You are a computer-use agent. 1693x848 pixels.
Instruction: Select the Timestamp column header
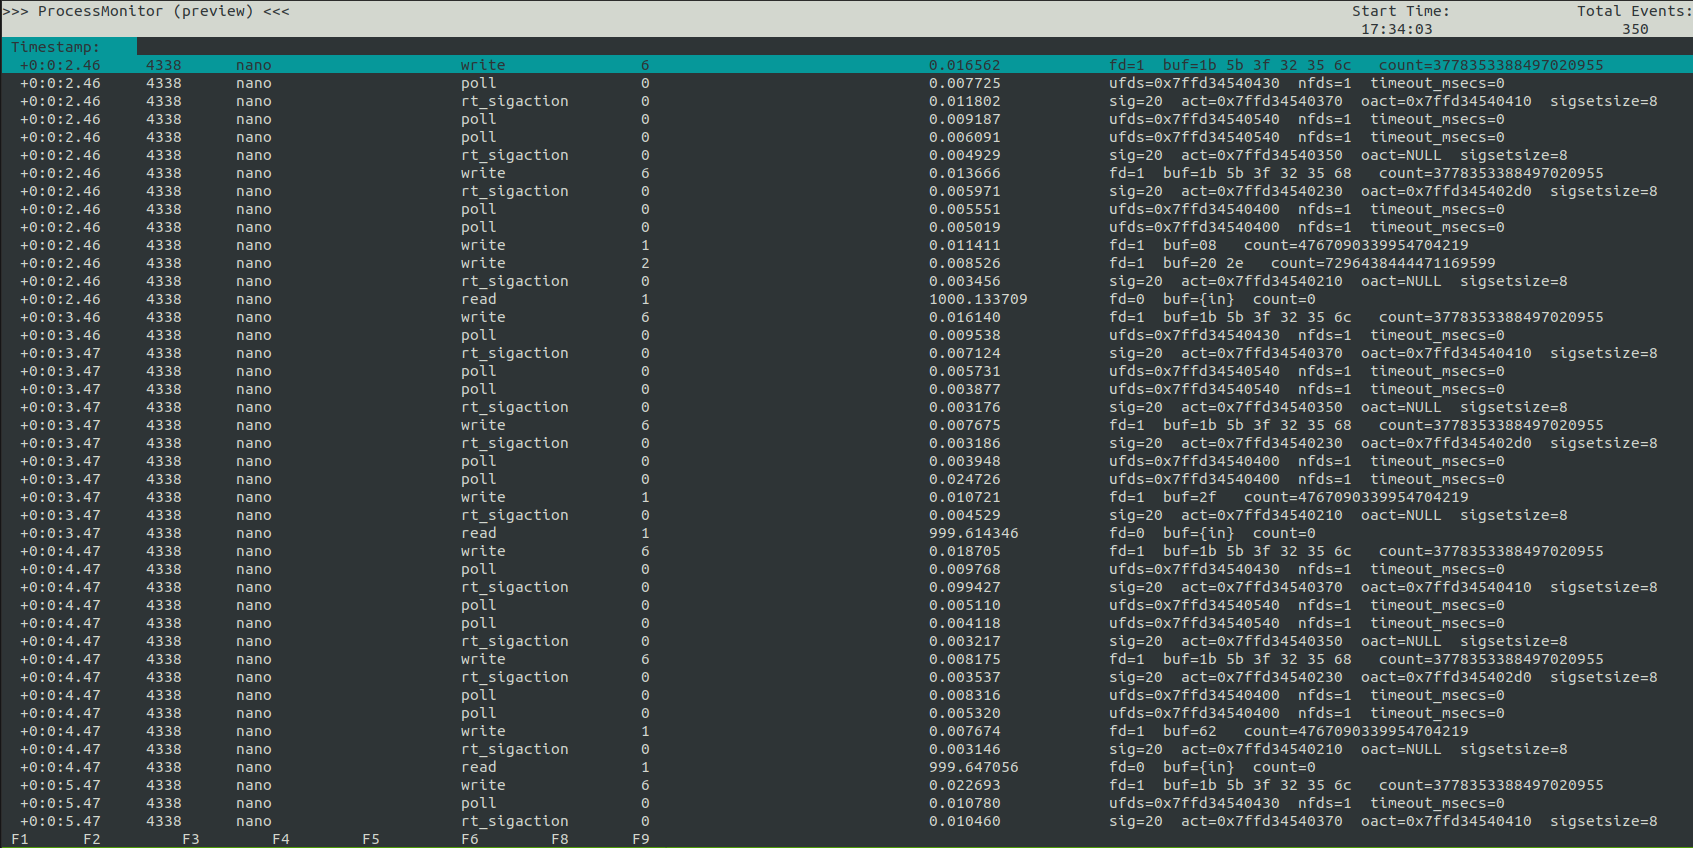[x=56, y=47]
